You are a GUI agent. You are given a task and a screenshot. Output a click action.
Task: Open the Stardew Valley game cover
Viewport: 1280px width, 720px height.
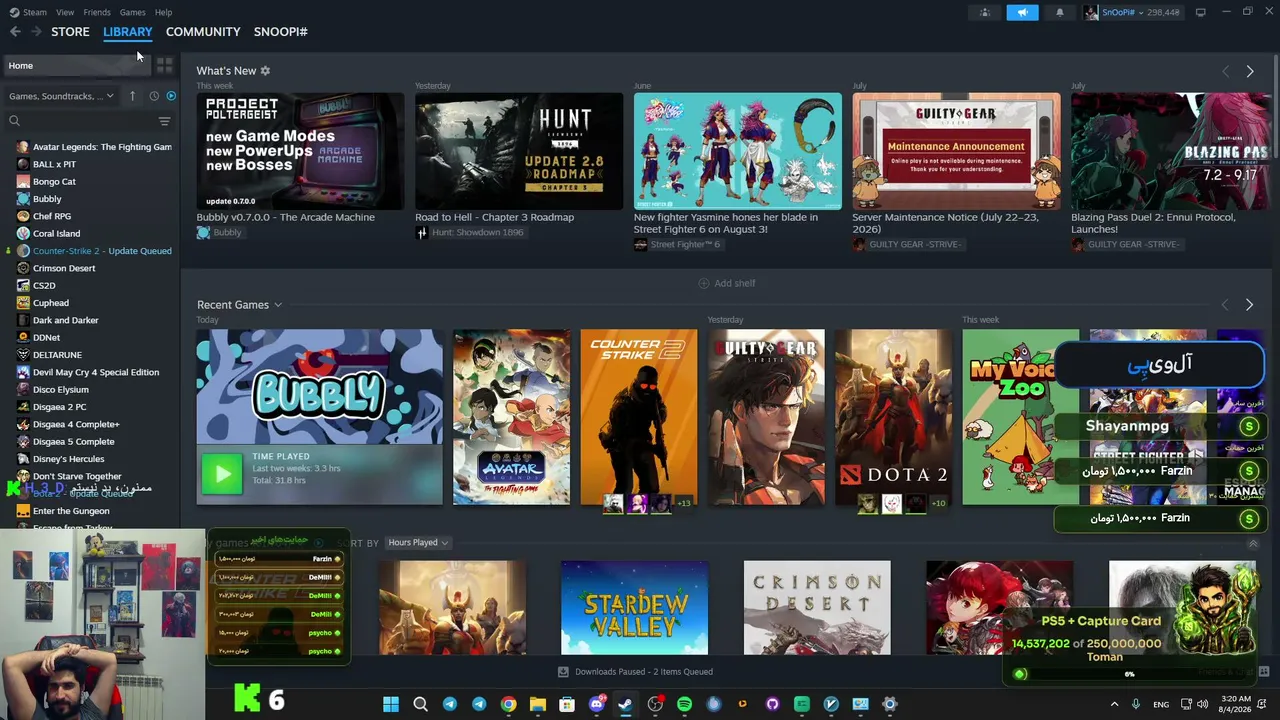tap(635, 608)
